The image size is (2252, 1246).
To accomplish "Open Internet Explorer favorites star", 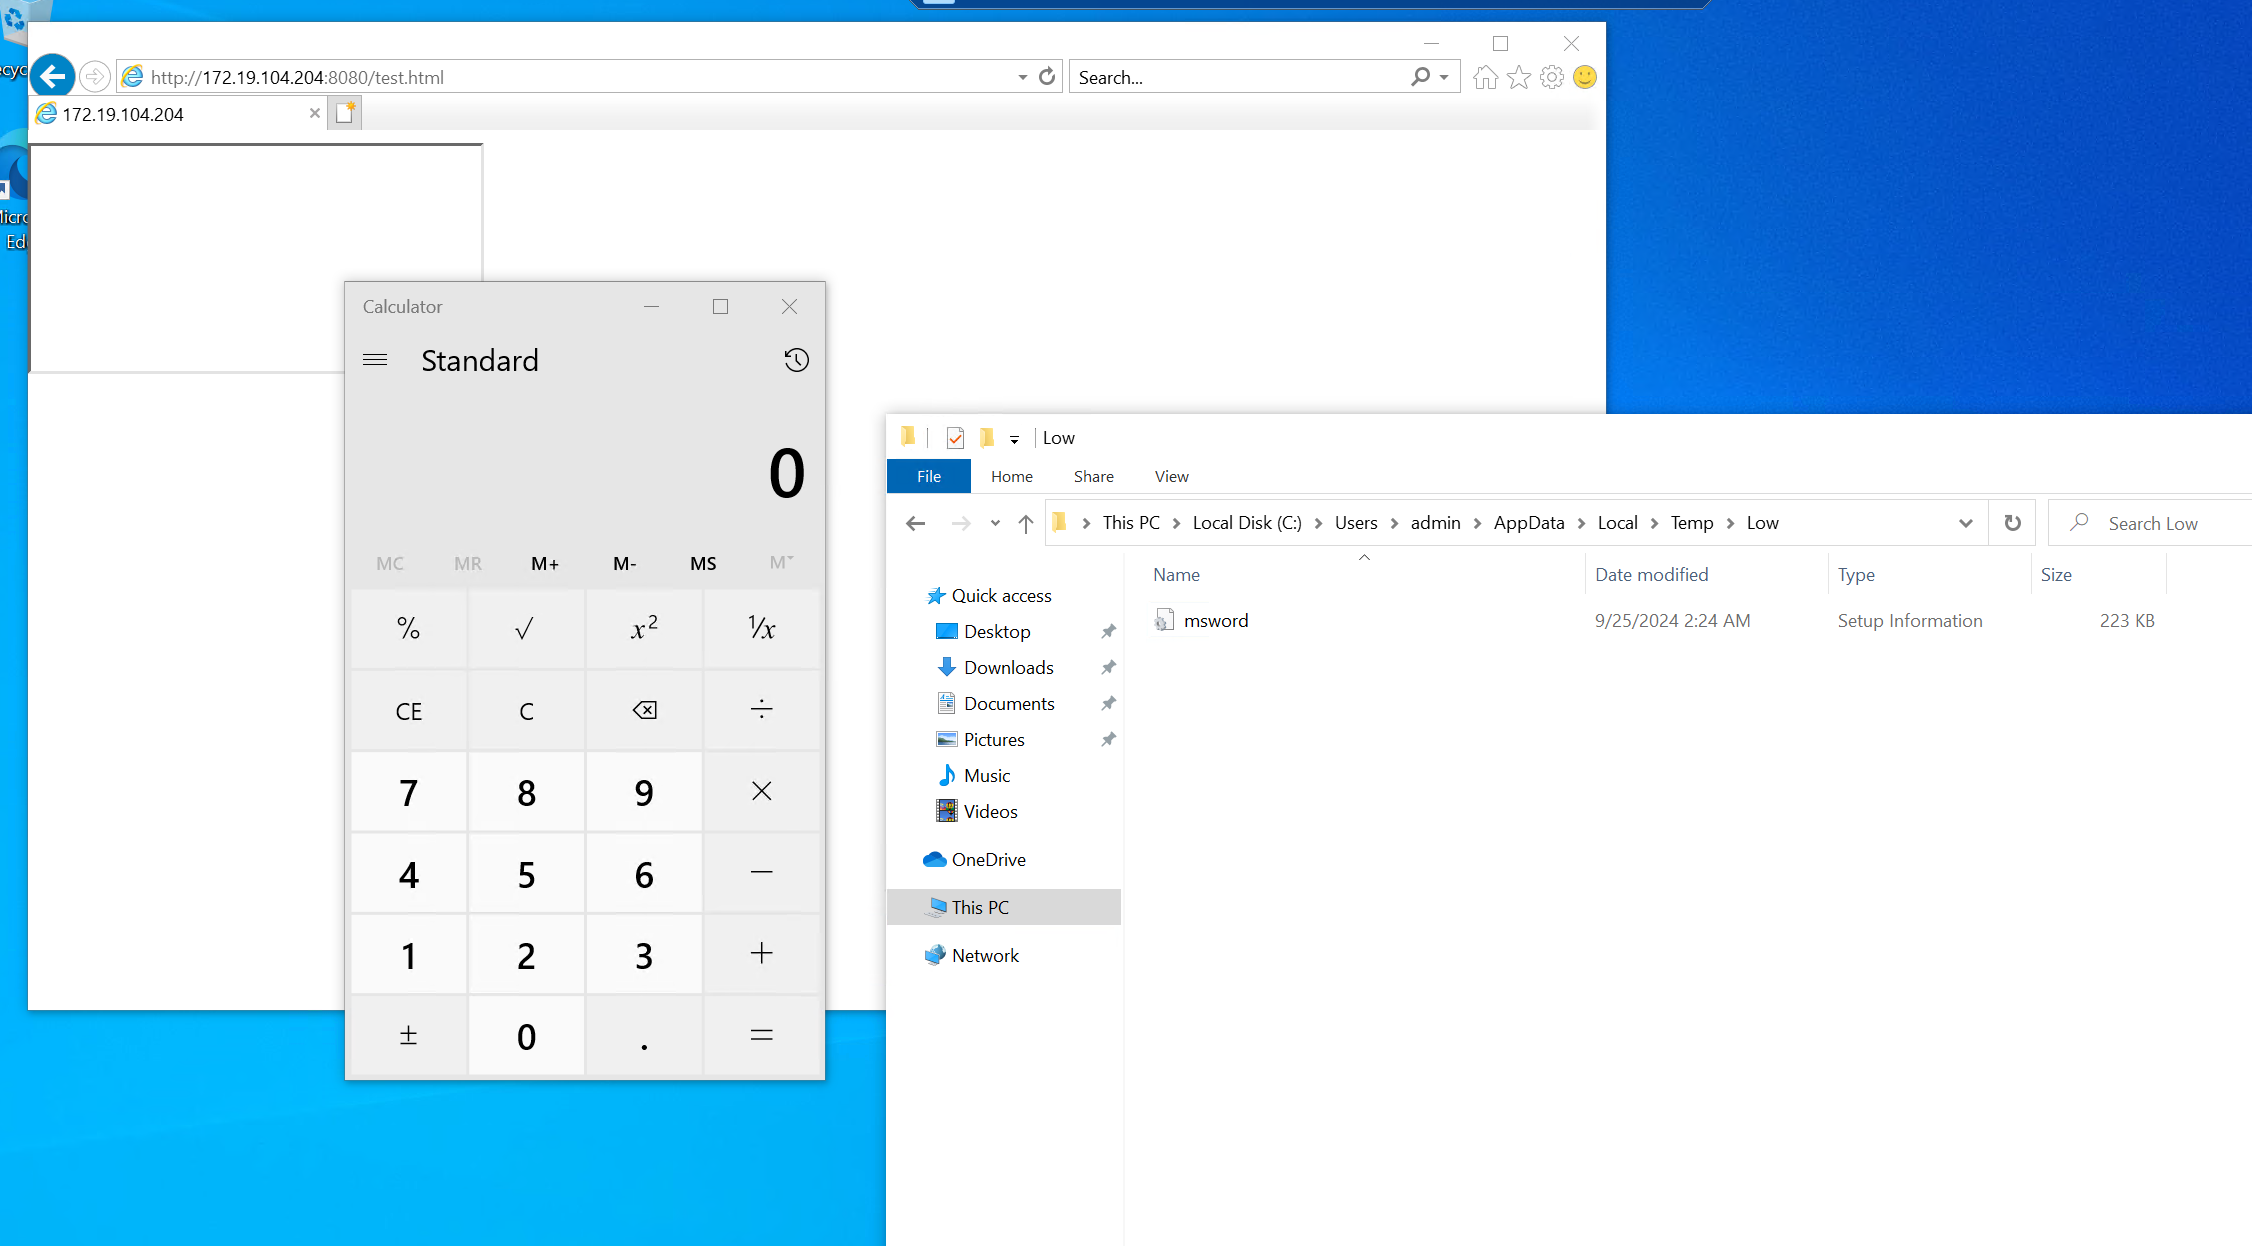I will [x=1518, y=77].
